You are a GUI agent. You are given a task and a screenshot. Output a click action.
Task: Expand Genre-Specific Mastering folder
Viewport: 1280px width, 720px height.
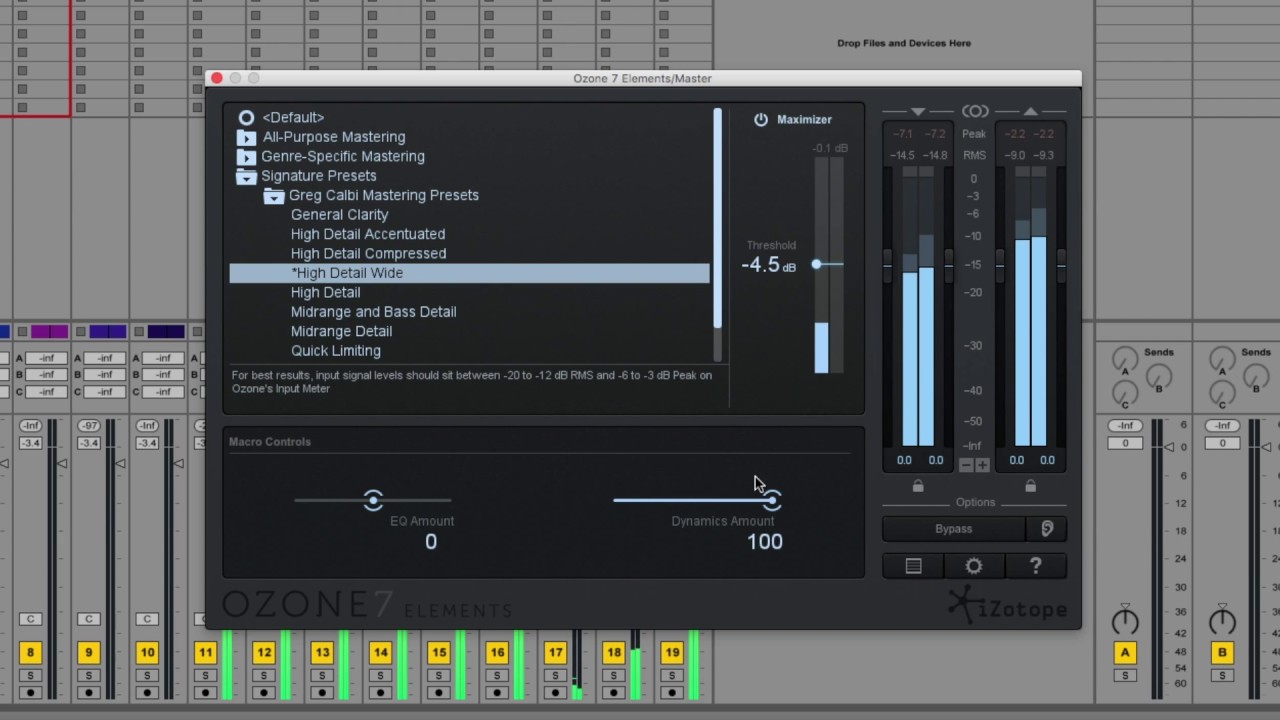pyautogui.click(x=246, y=157)
